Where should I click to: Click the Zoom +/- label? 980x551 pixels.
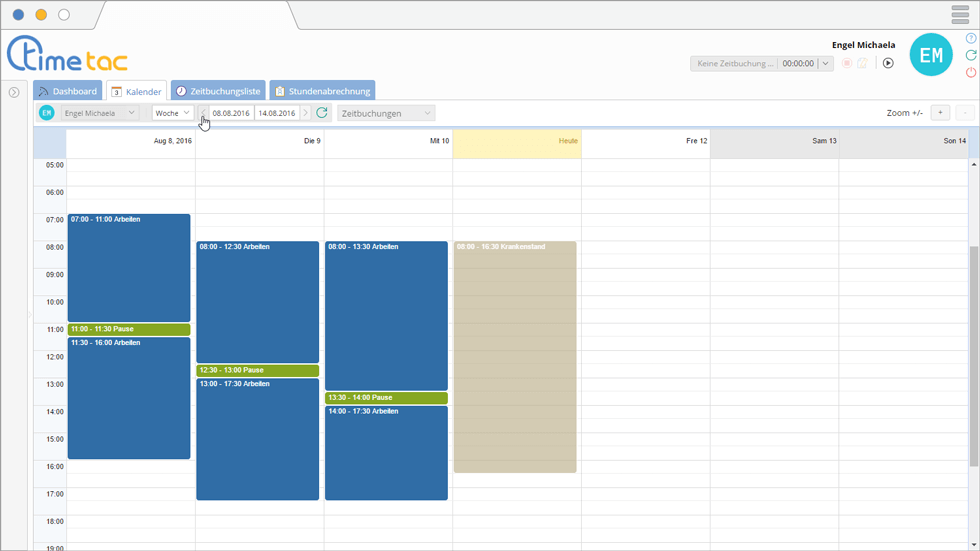904,113
